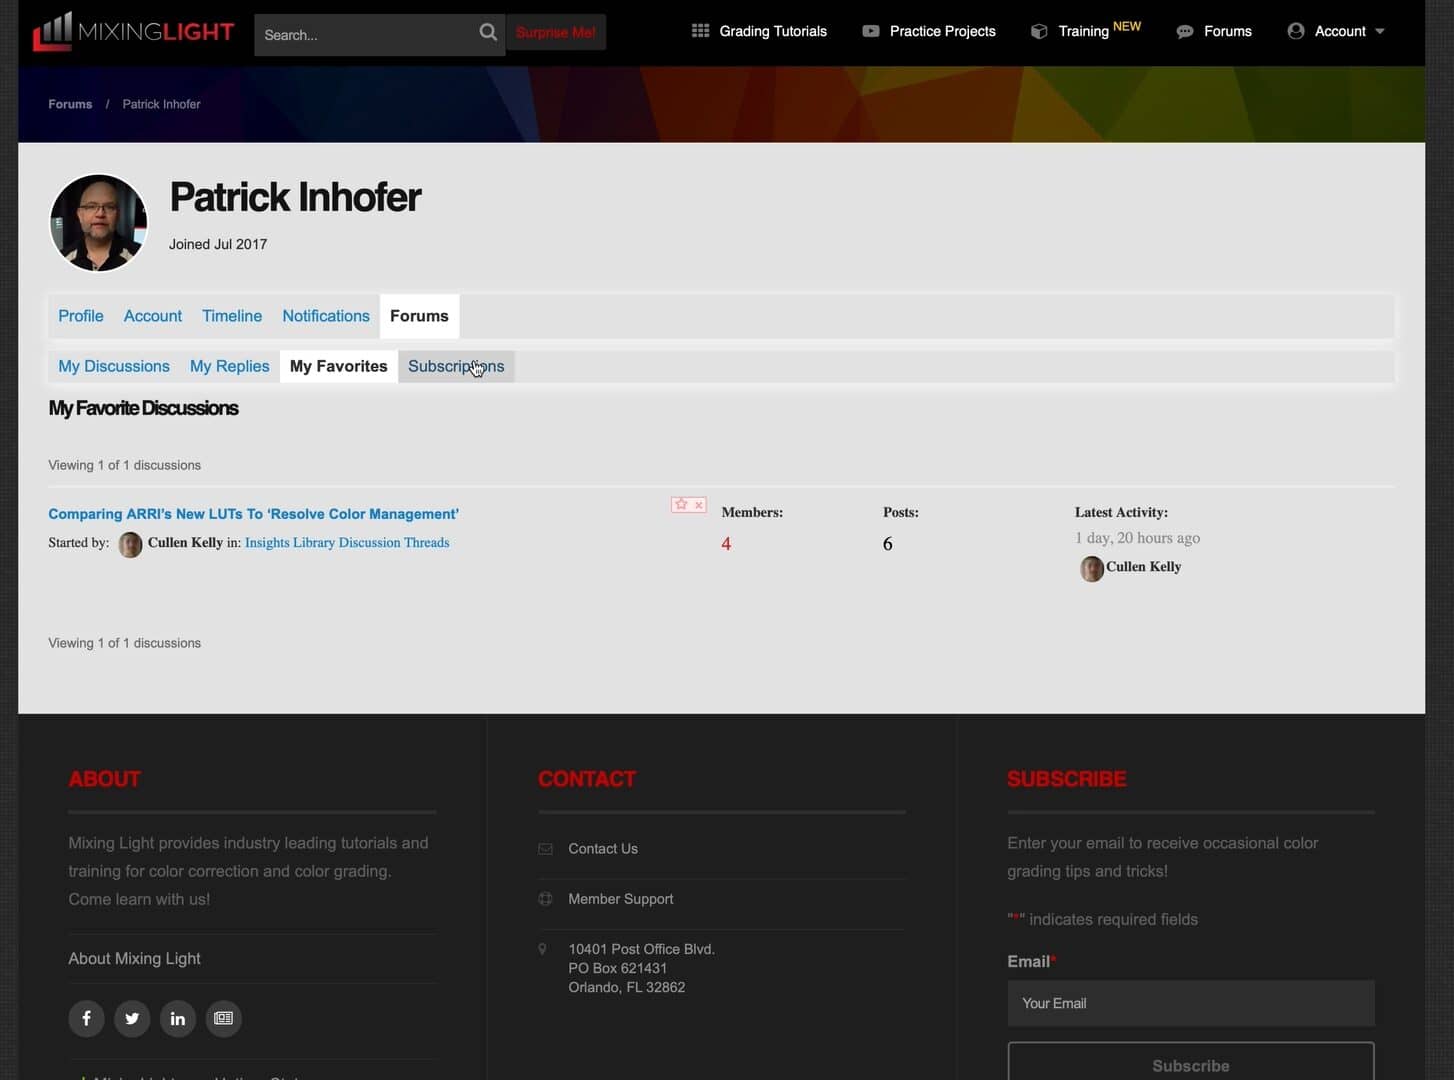Switch to the Account tab
The image size is (1454, 1080).
pos(153,316)
